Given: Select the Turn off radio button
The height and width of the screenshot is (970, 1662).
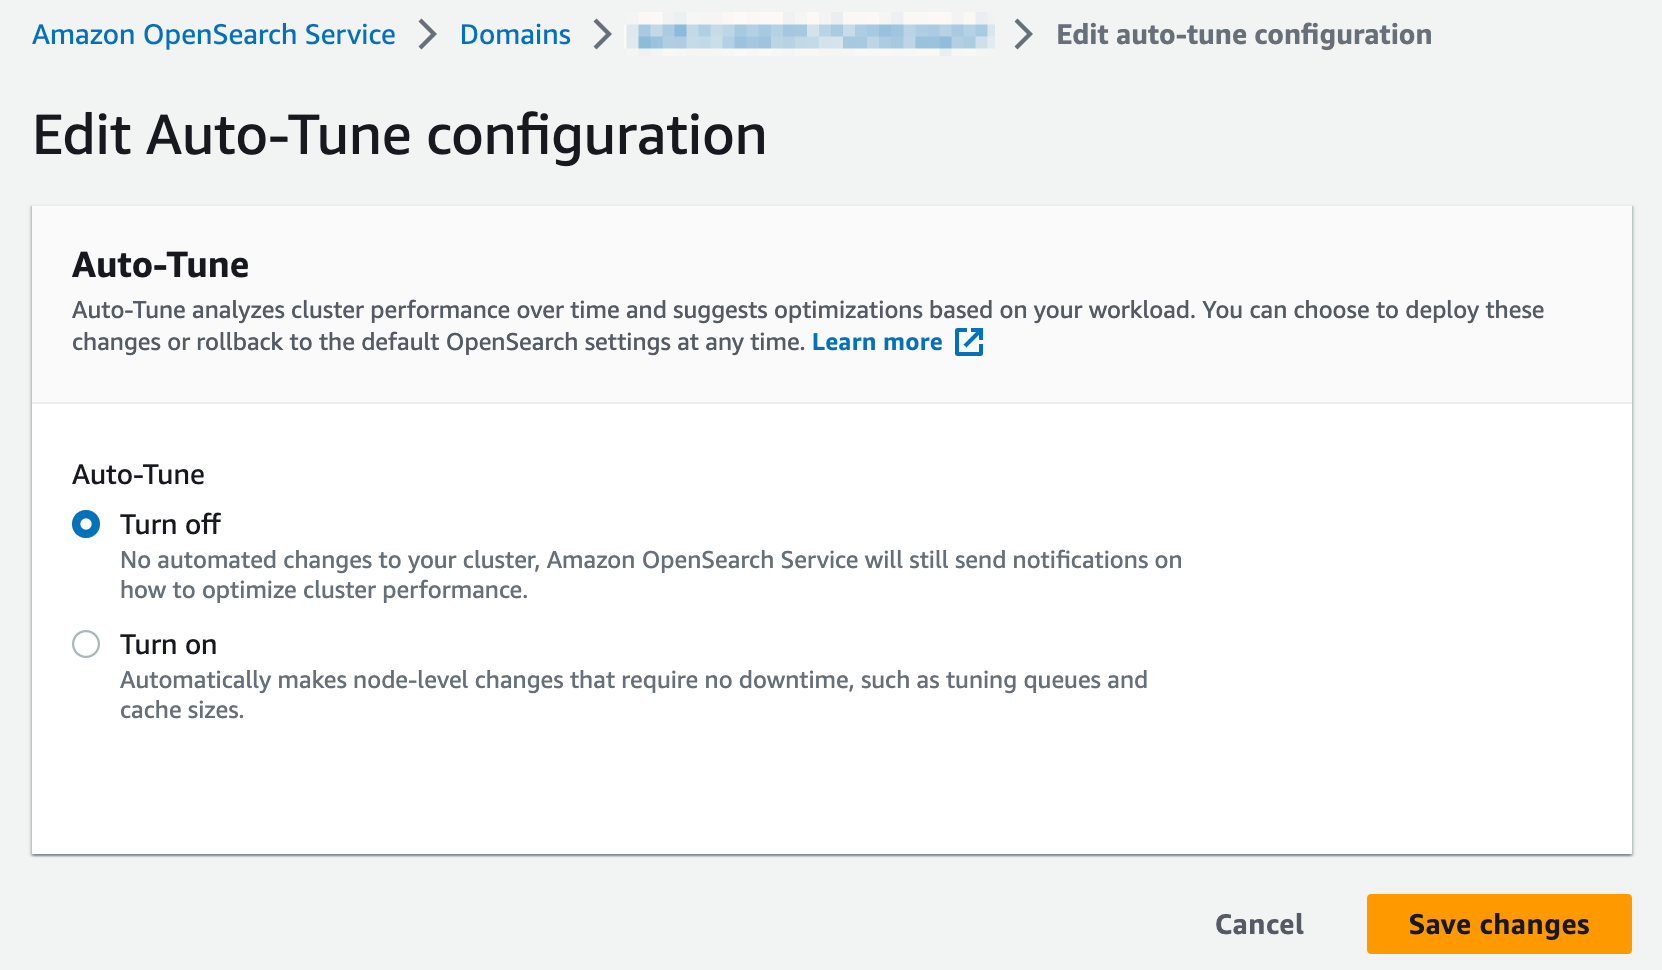Looking at the screenshot, I should click(x=86, y=524).
